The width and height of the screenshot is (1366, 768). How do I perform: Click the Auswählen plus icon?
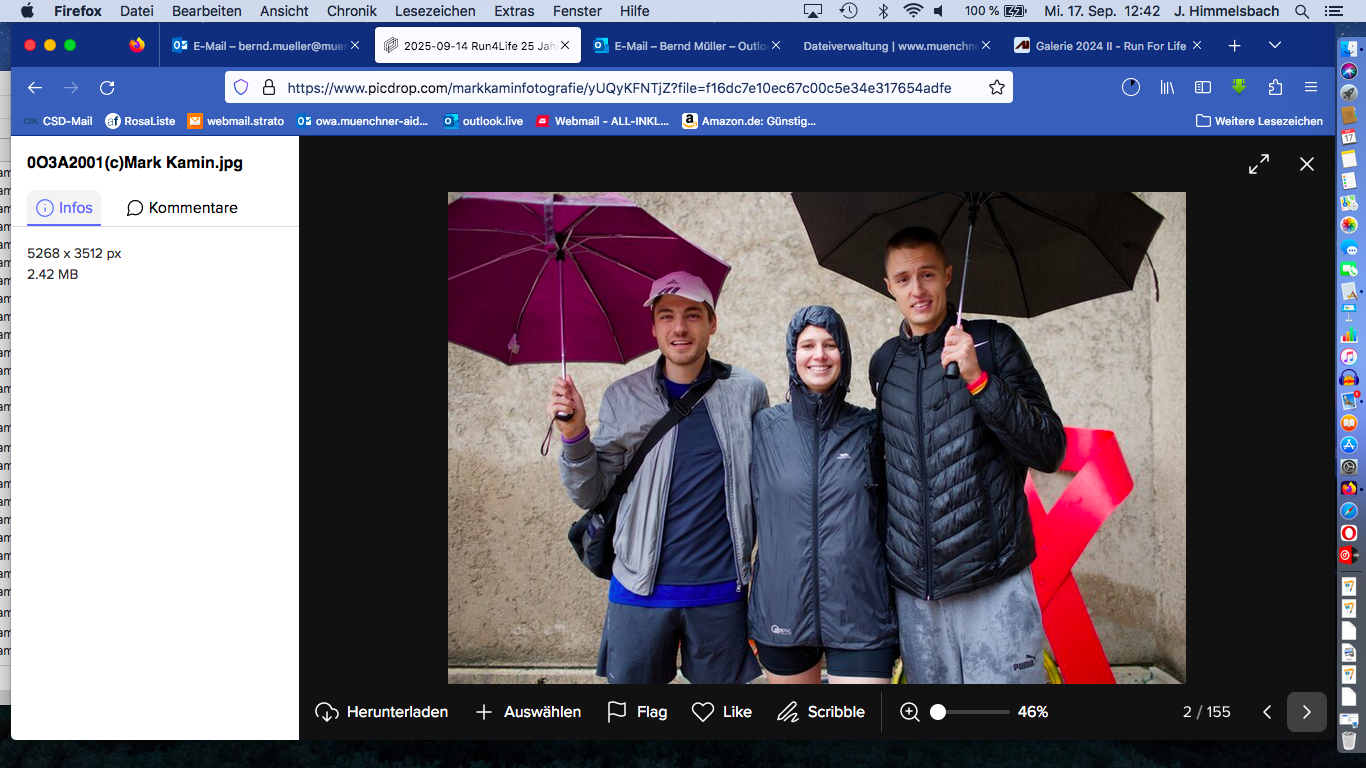coord(484,712)
